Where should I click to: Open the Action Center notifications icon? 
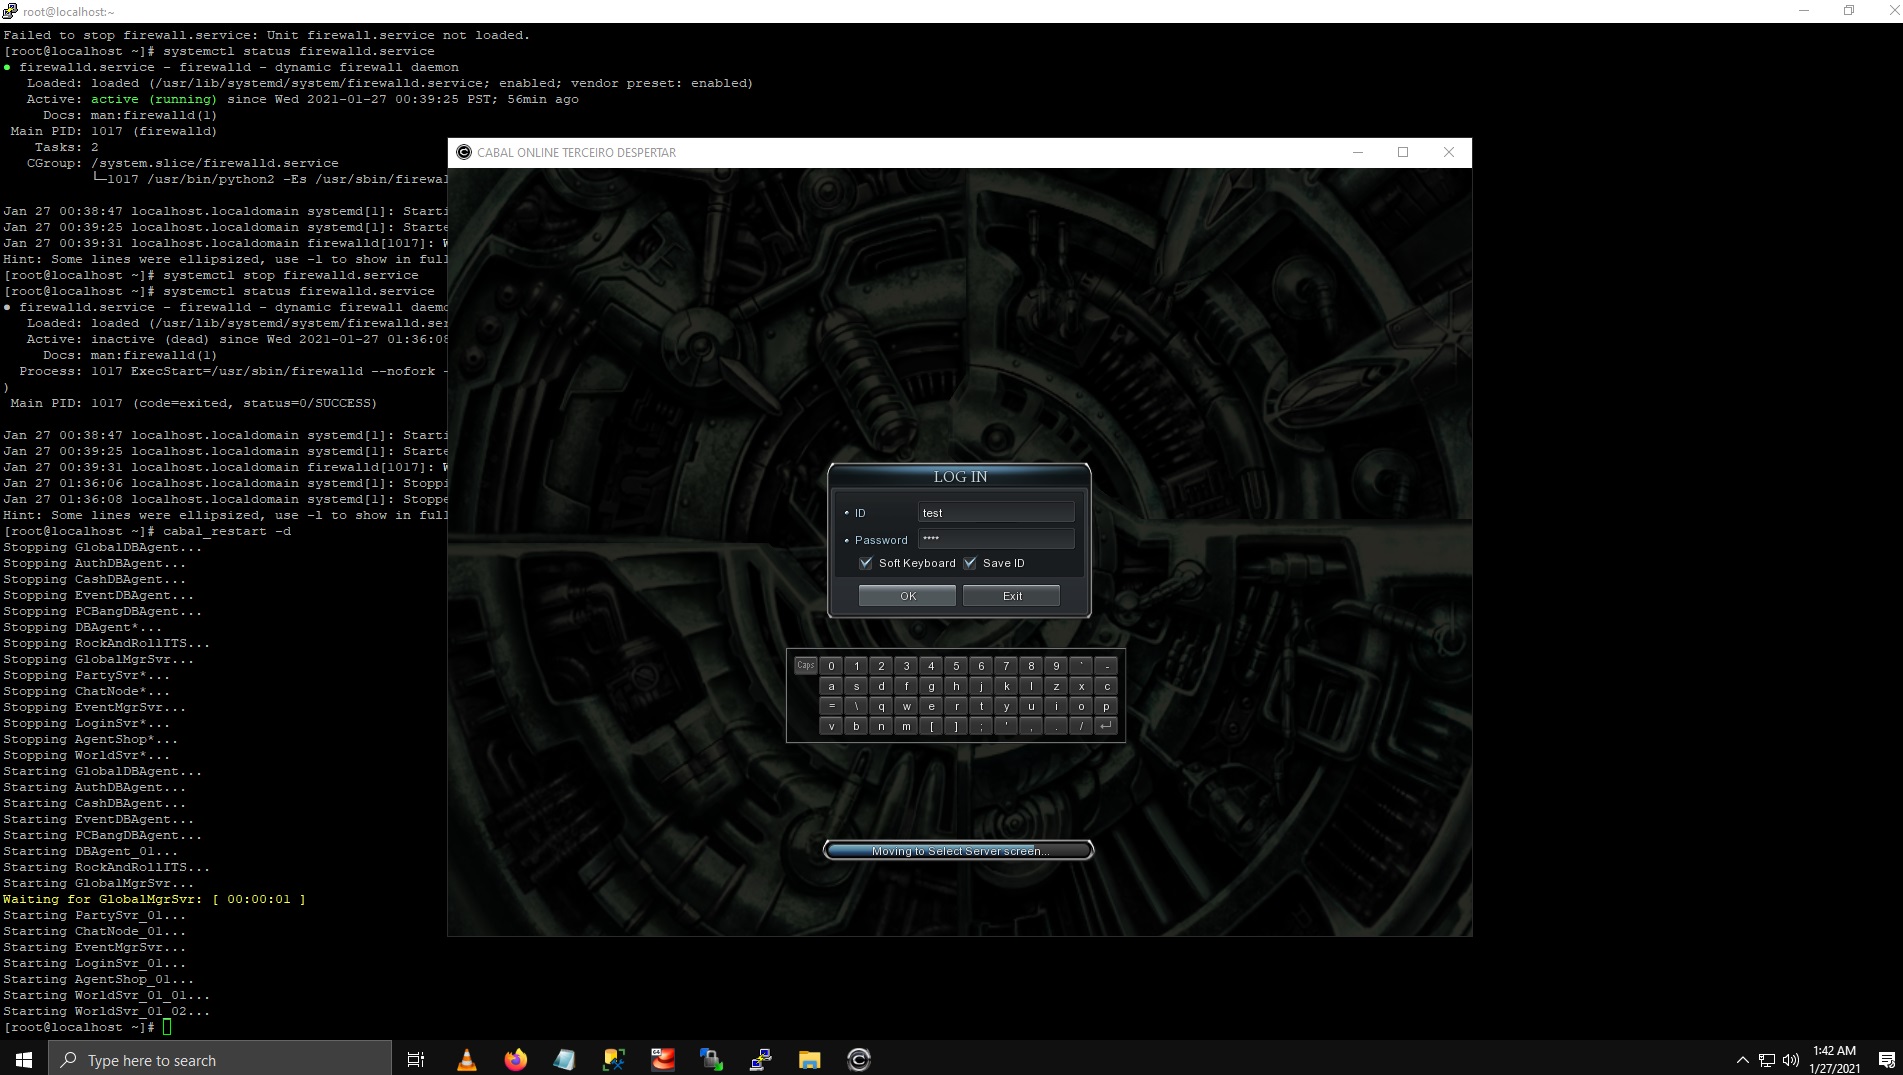pos(1886,1060)
